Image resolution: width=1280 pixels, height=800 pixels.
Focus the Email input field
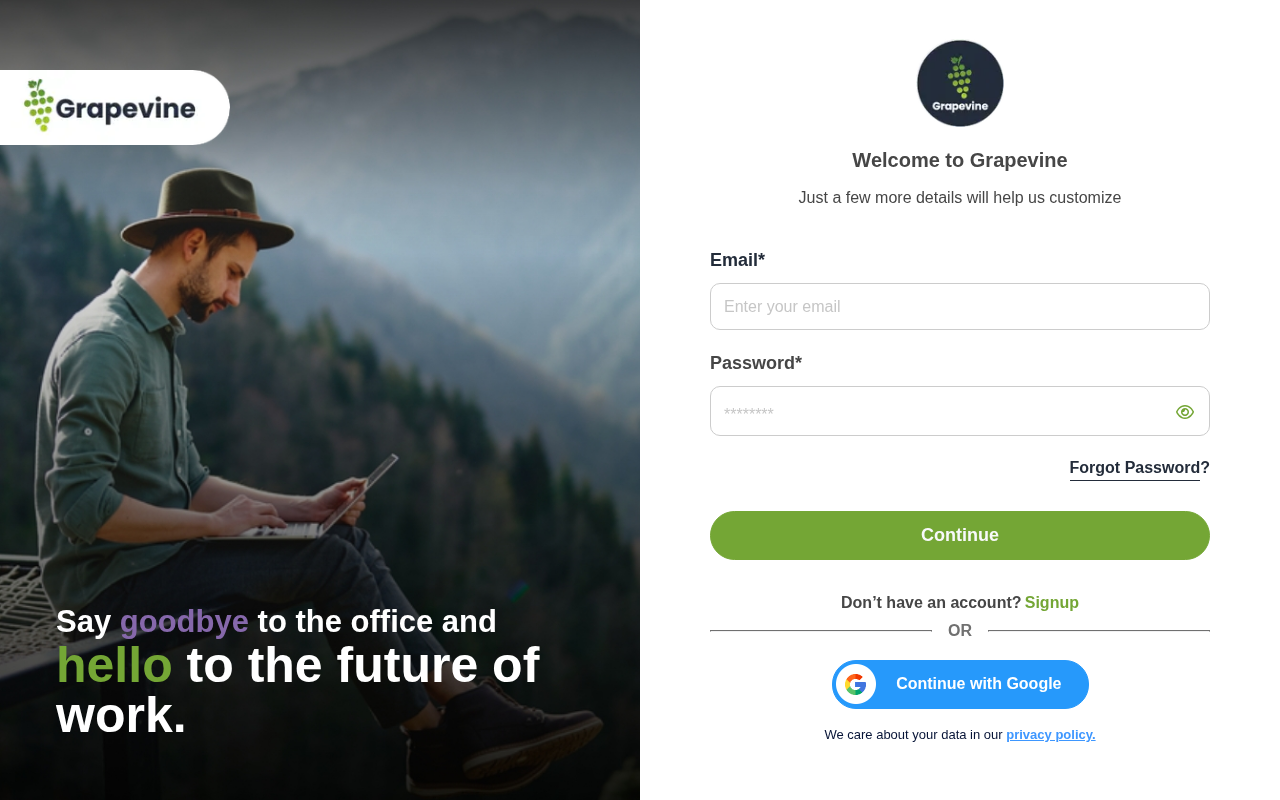click(960, 306)
